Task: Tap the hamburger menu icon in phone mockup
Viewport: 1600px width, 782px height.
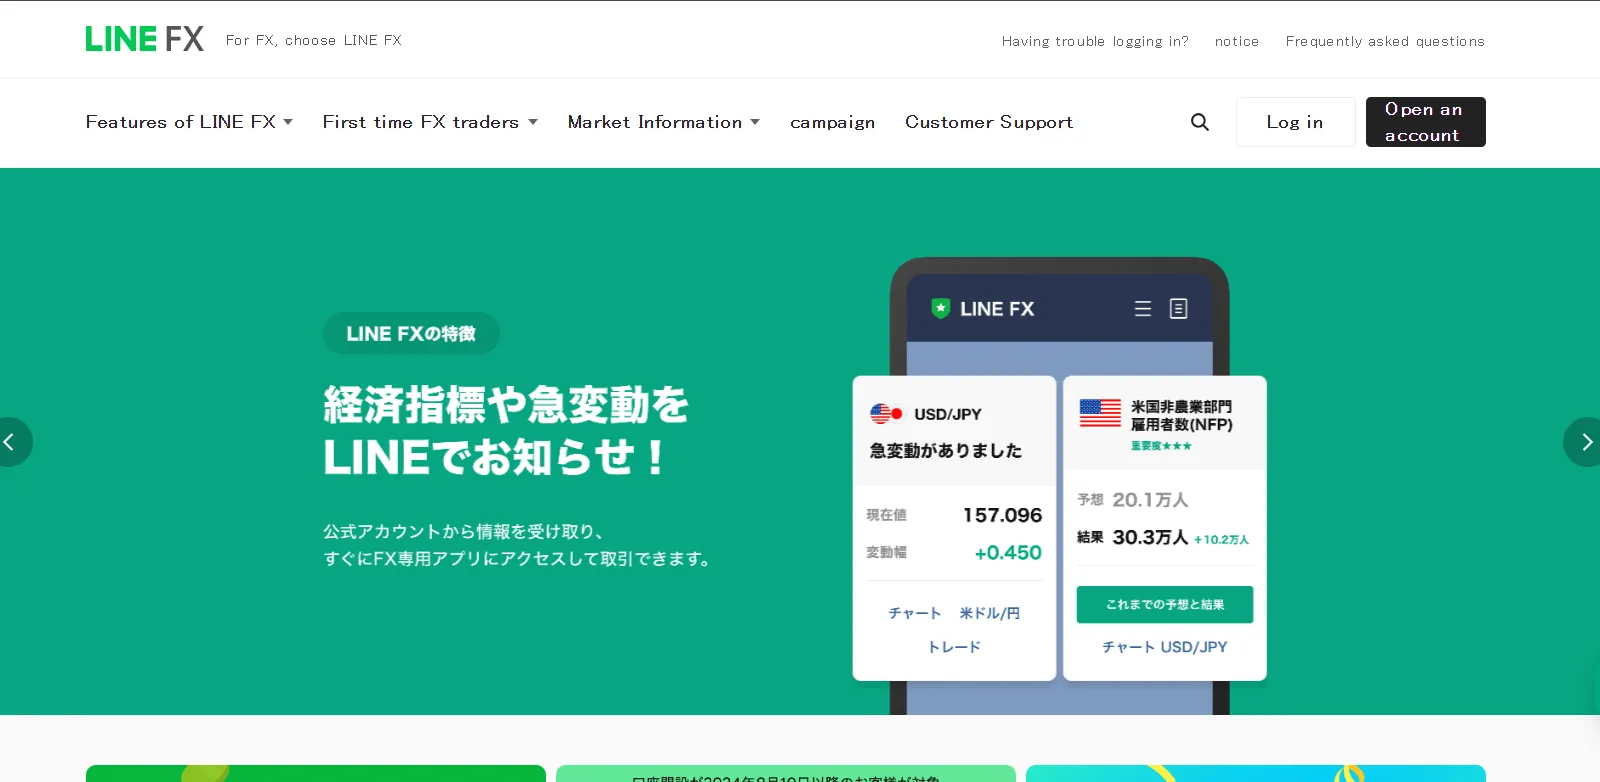Action: click(x=1143, y=309)
